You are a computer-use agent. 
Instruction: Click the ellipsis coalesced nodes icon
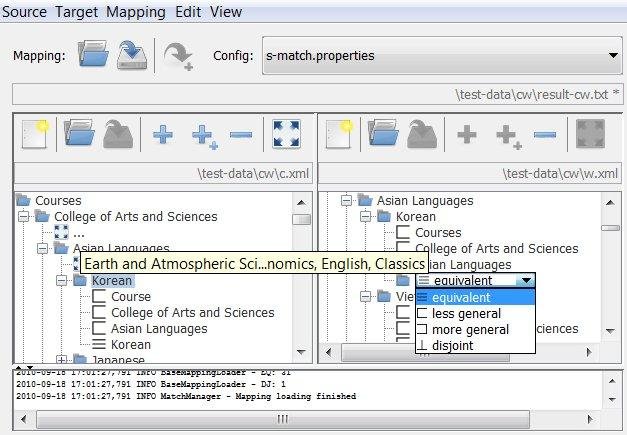click(x=61, y=232)
